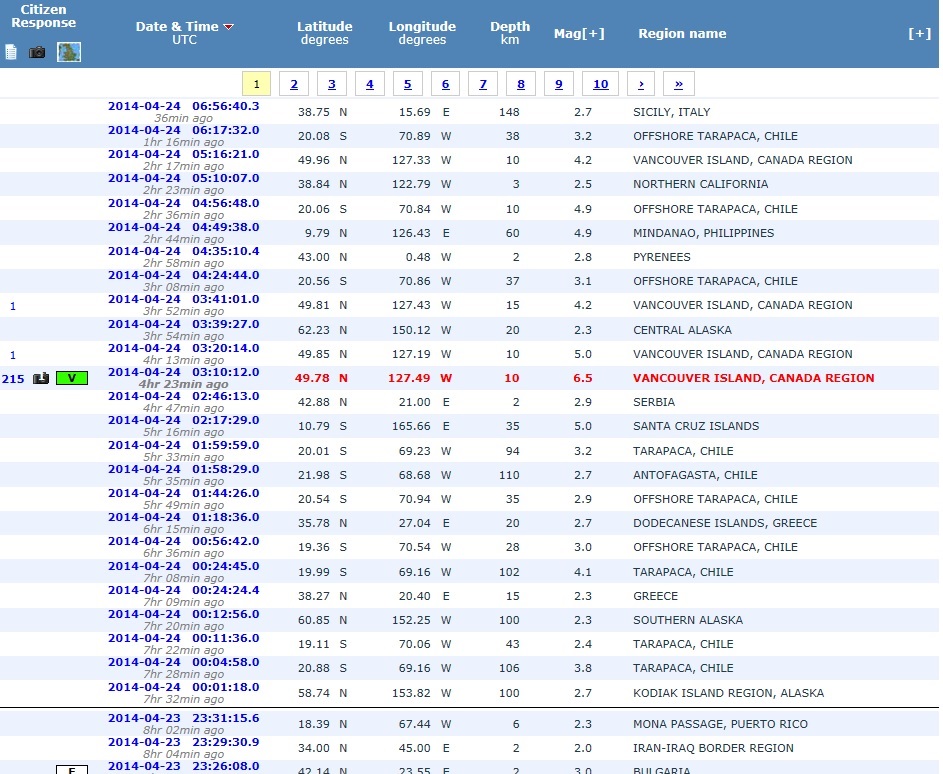This screenshot has height=774, width=943.
Task: Click next page single arrow button
Action: pos(641,84)
